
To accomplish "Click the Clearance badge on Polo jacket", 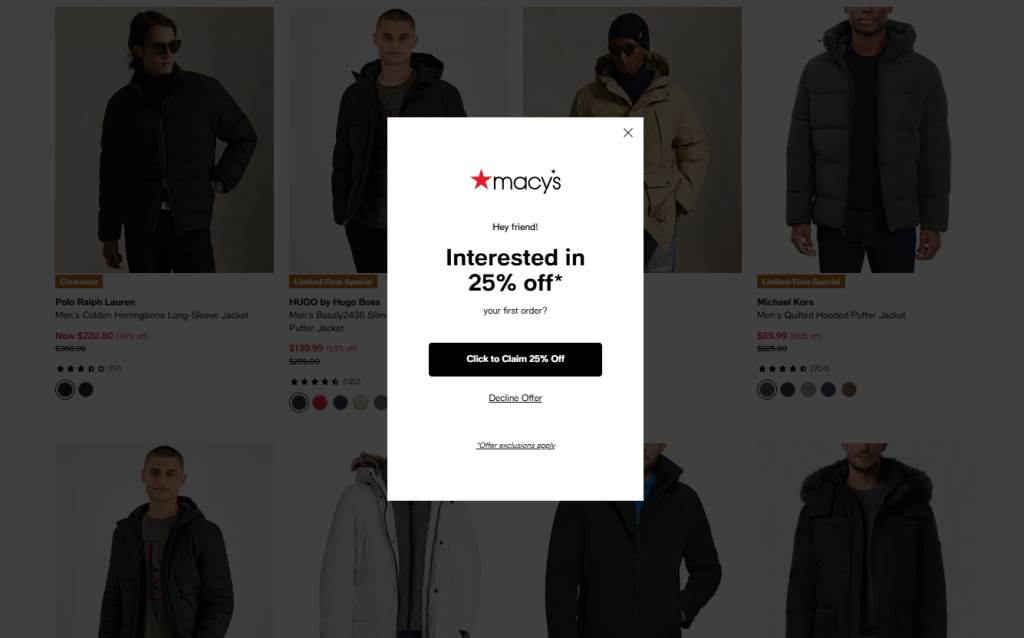I will tap(79, 281).
